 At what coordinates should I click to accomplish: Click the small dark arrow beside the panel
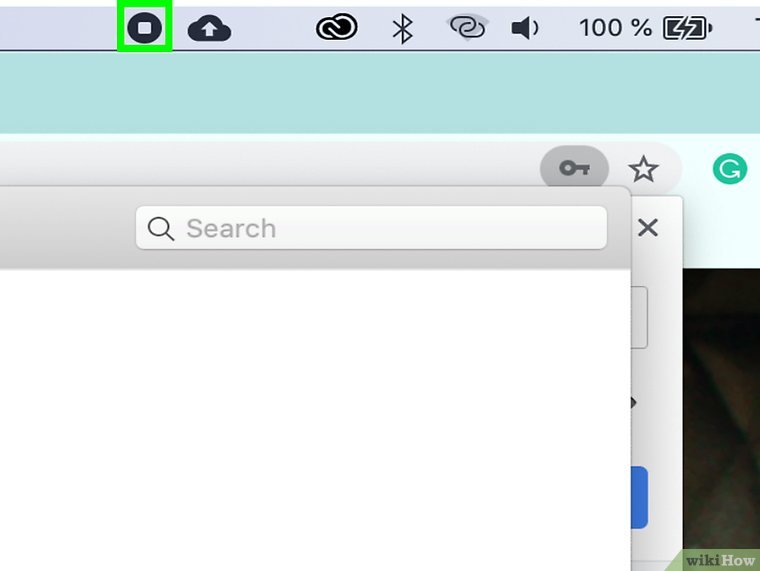[633, 402]
